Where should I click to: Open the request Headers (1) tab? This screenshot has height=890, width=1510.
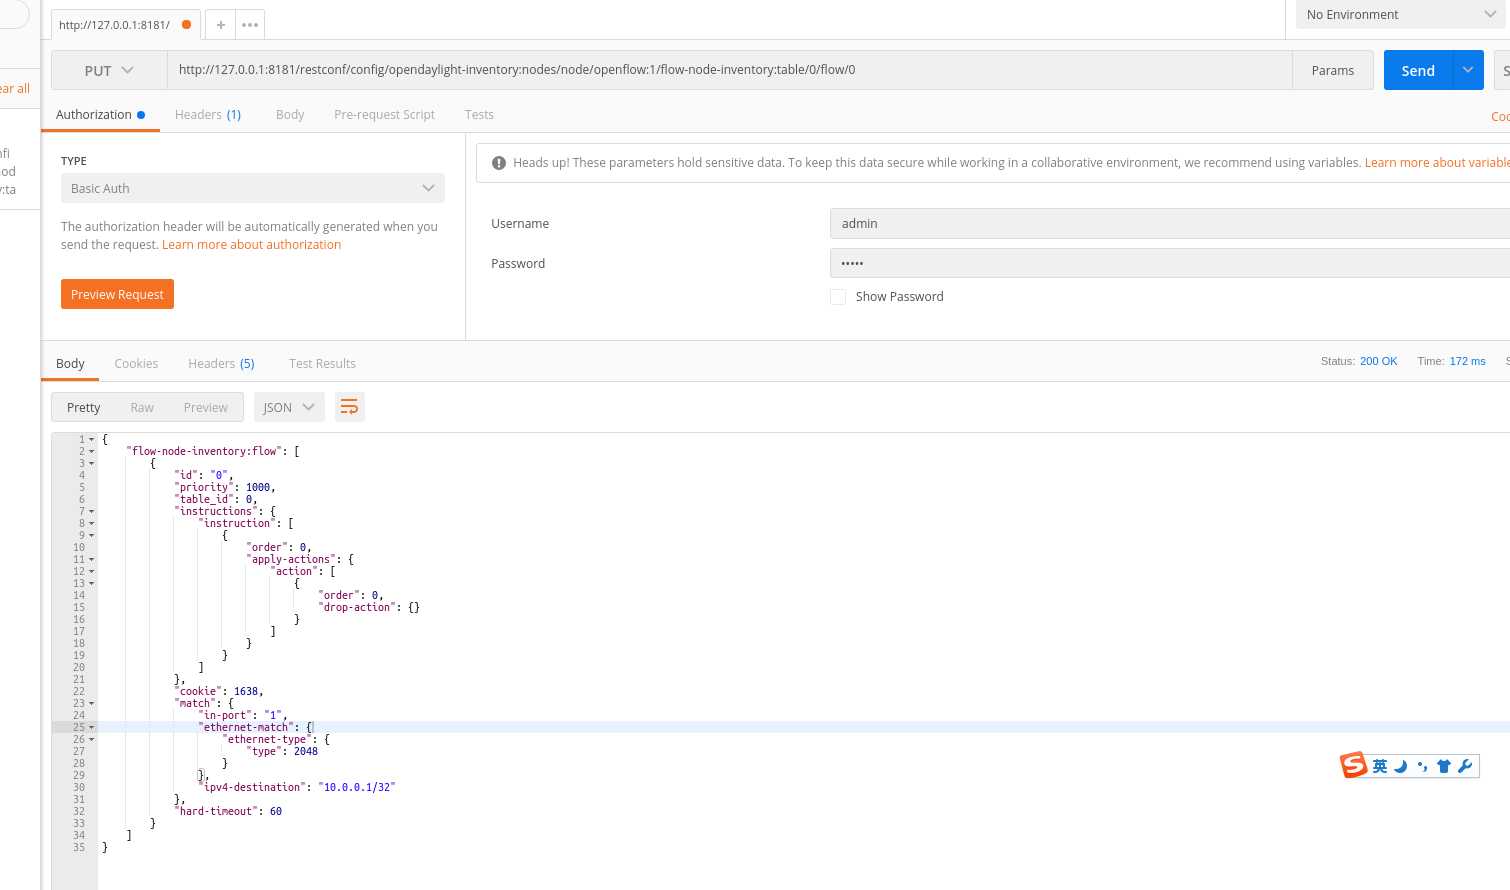click(208, 115)
